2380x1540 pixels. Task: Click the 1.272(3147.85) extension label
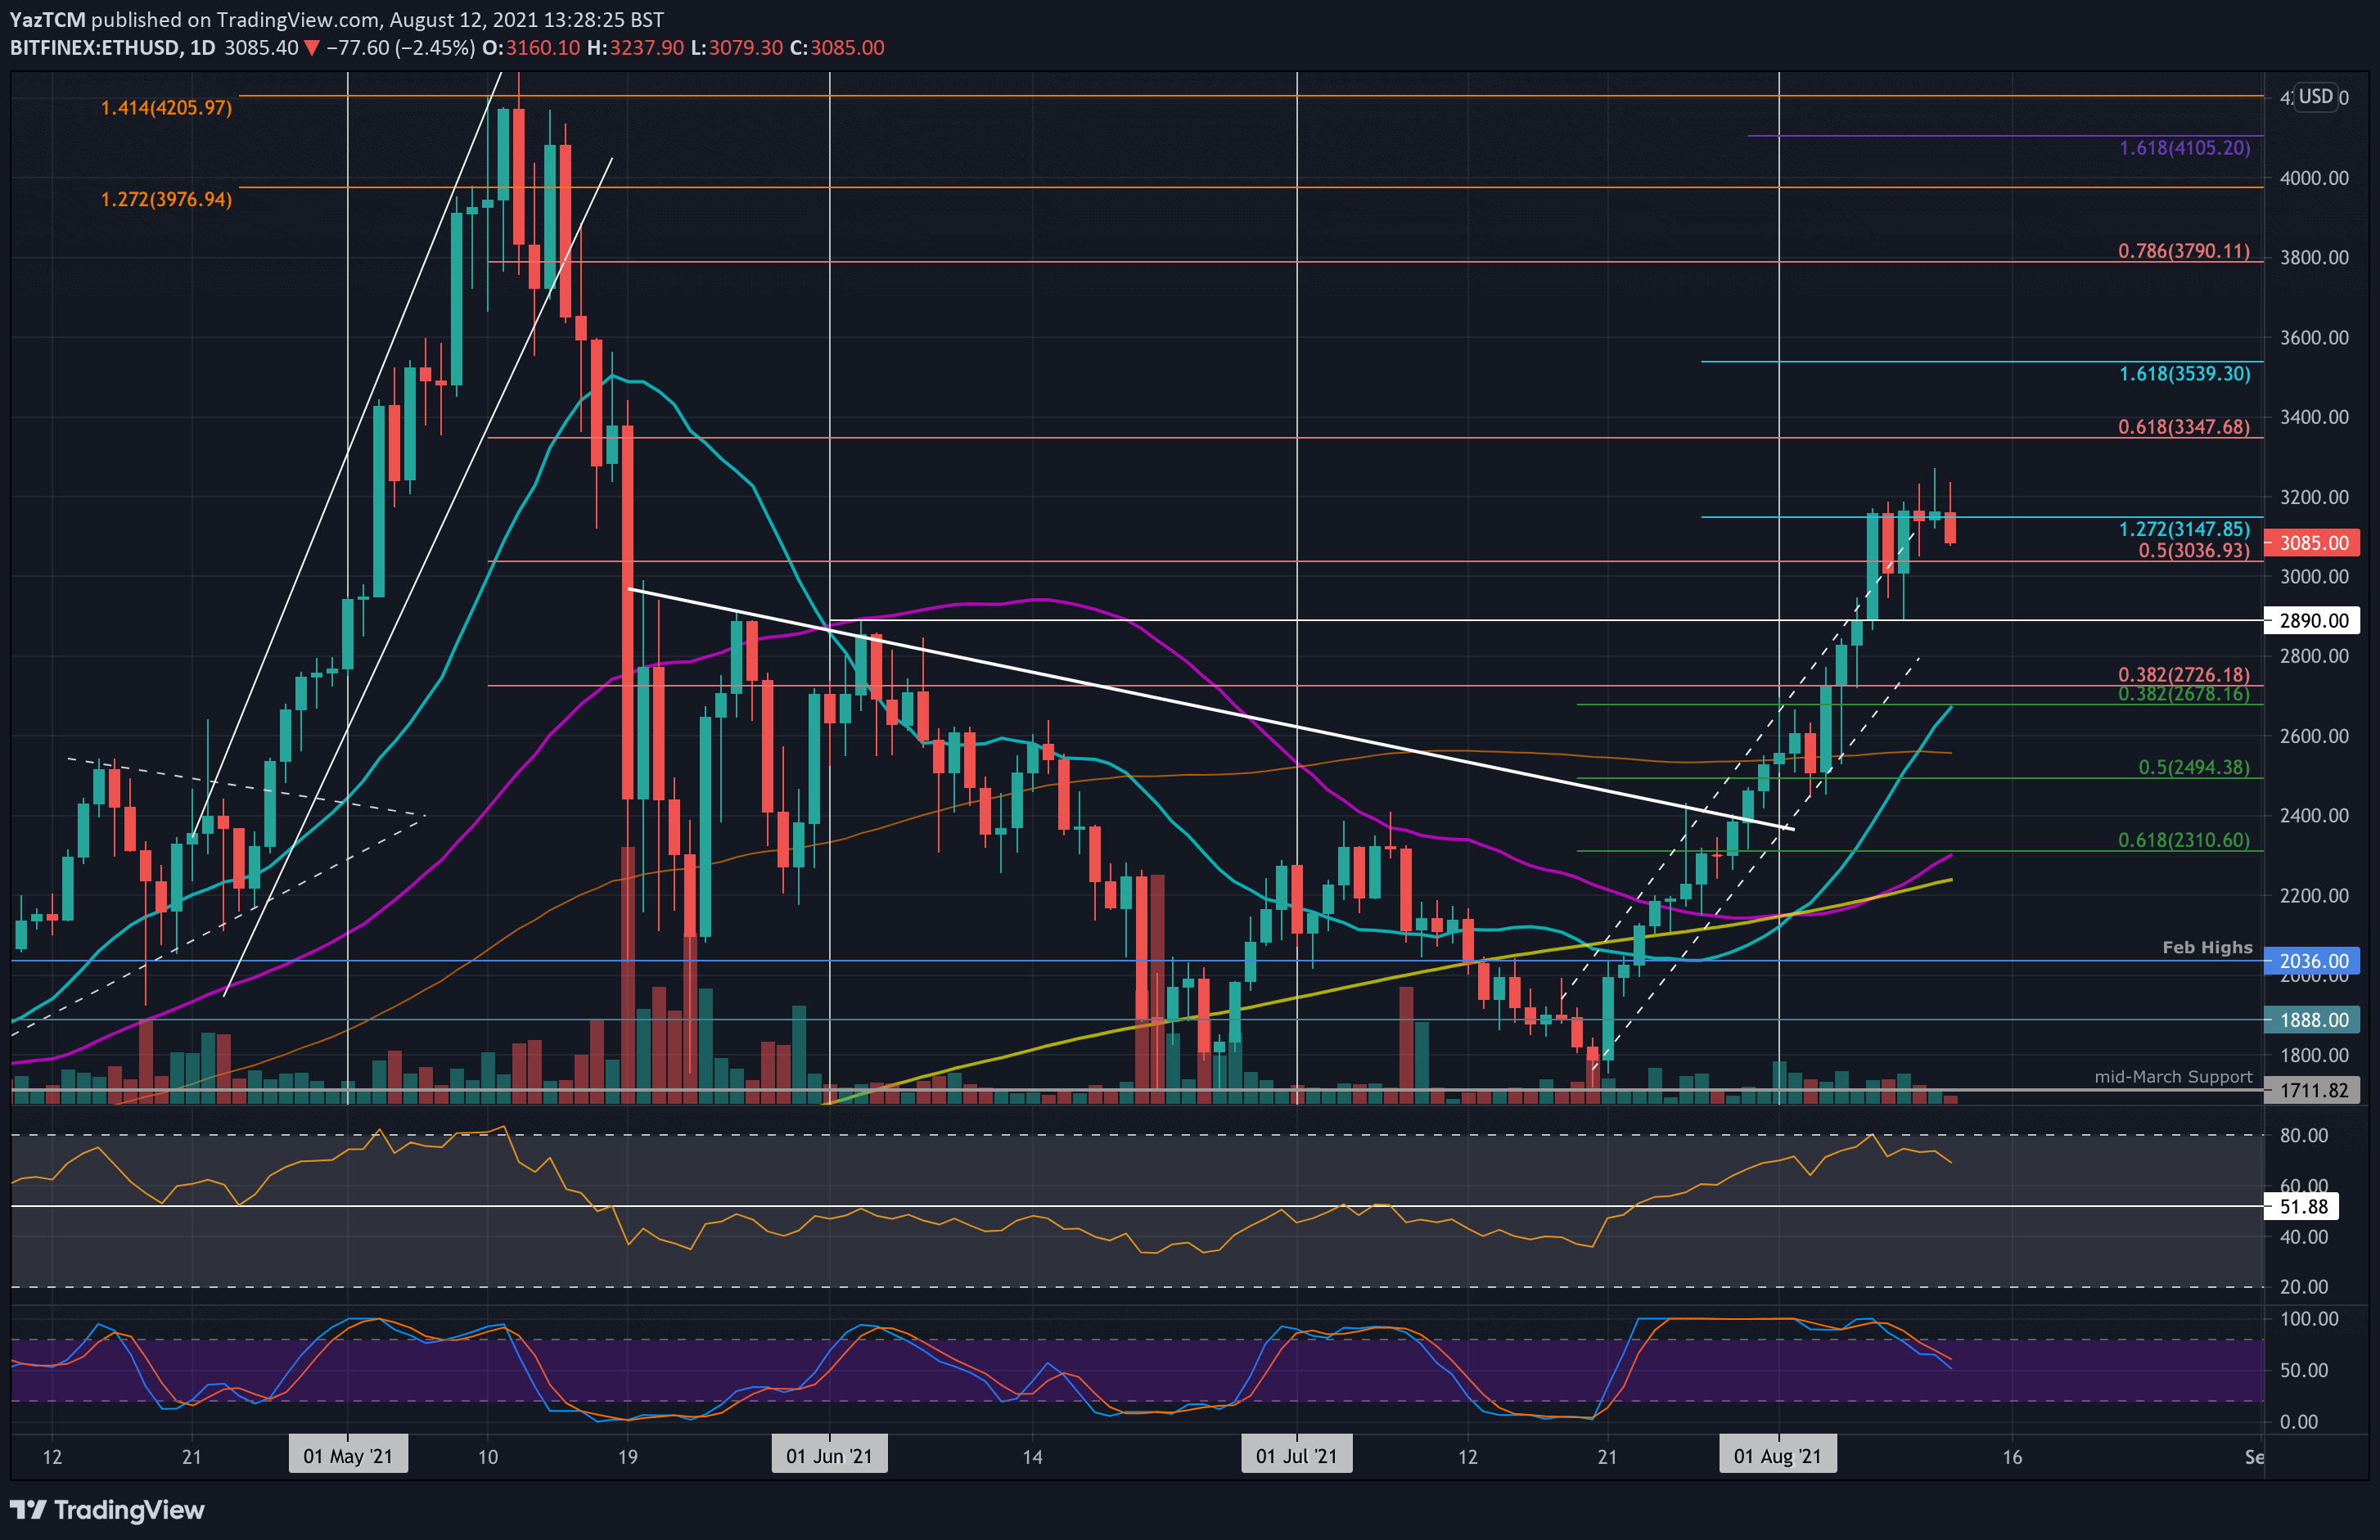coord(2184,529)
